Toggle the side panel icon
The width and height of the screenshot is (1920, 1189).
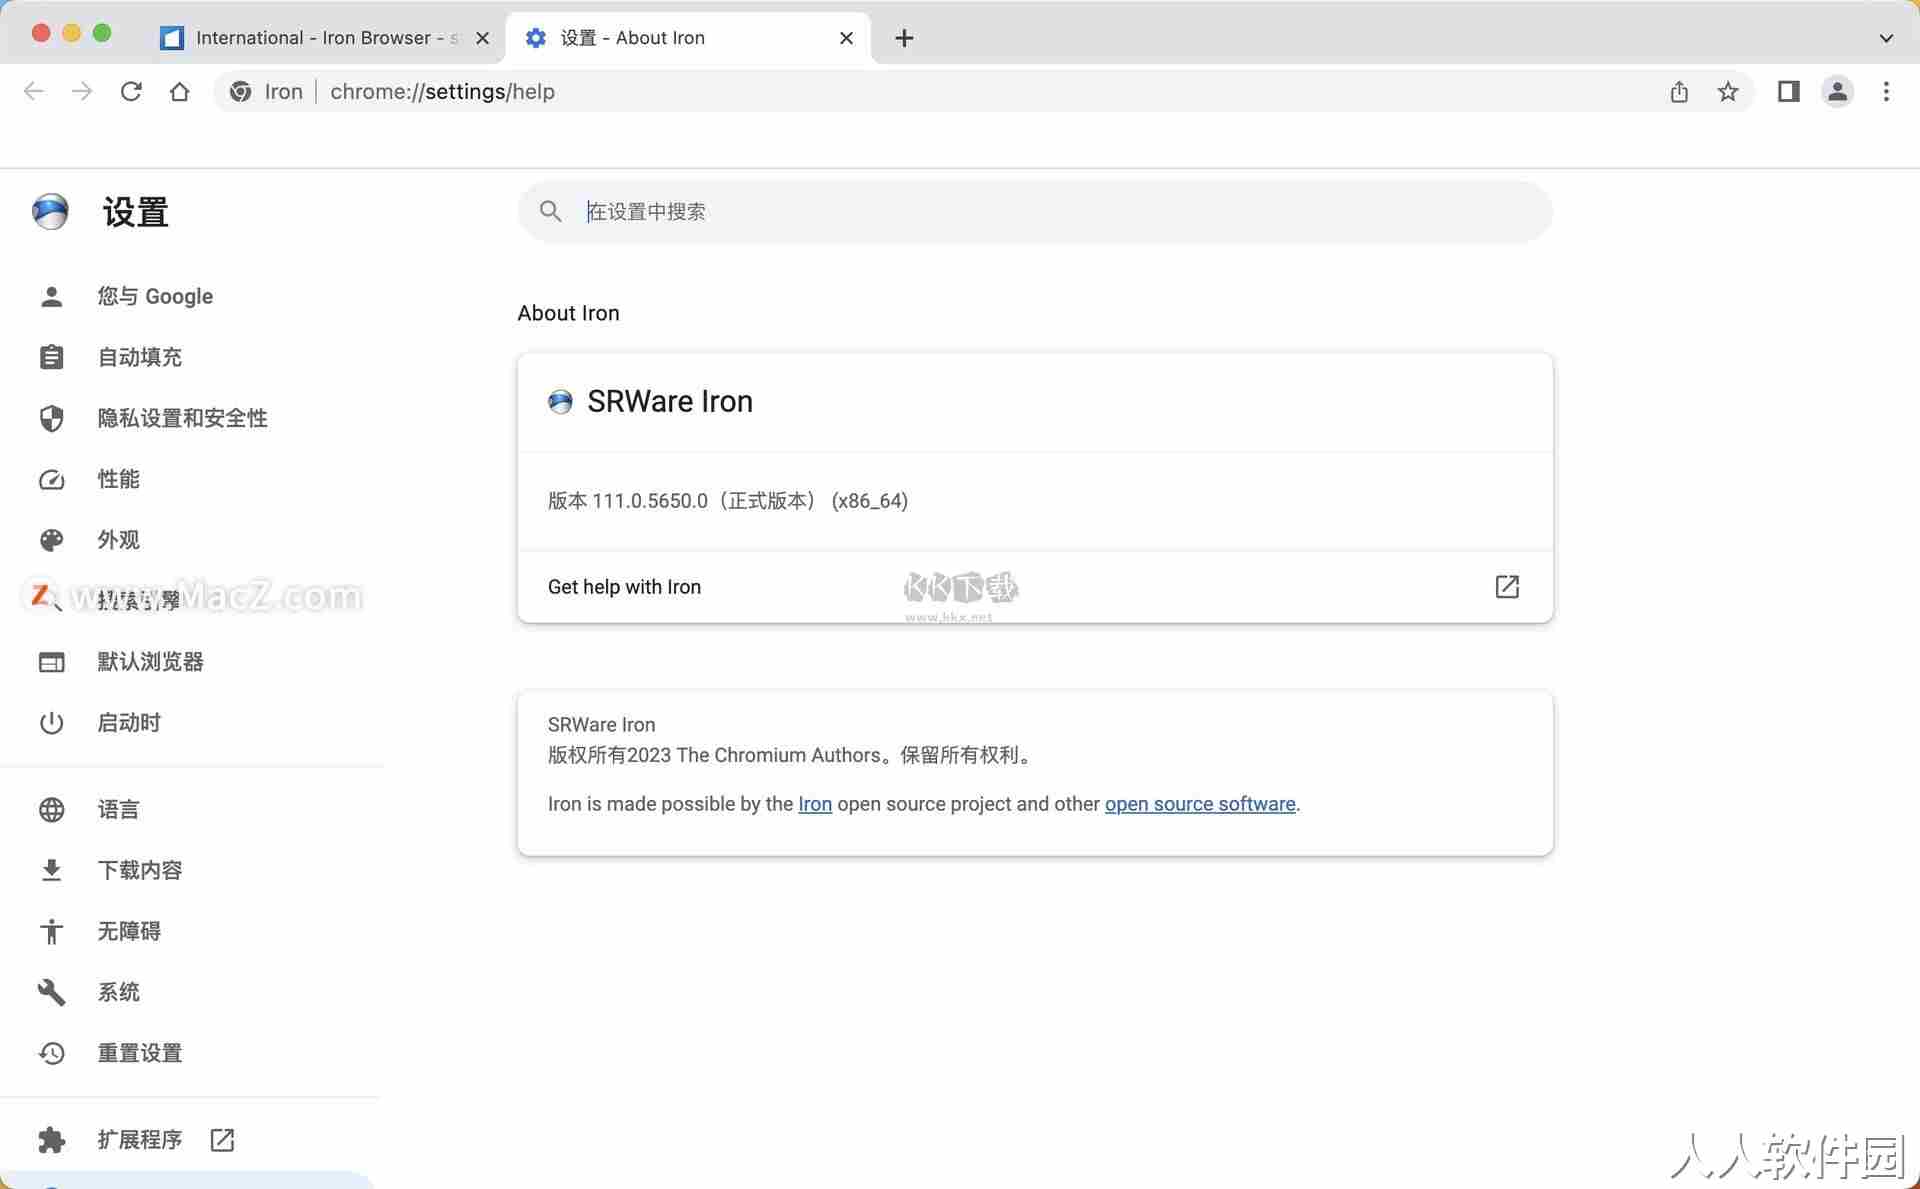(x=1789, y=92)
